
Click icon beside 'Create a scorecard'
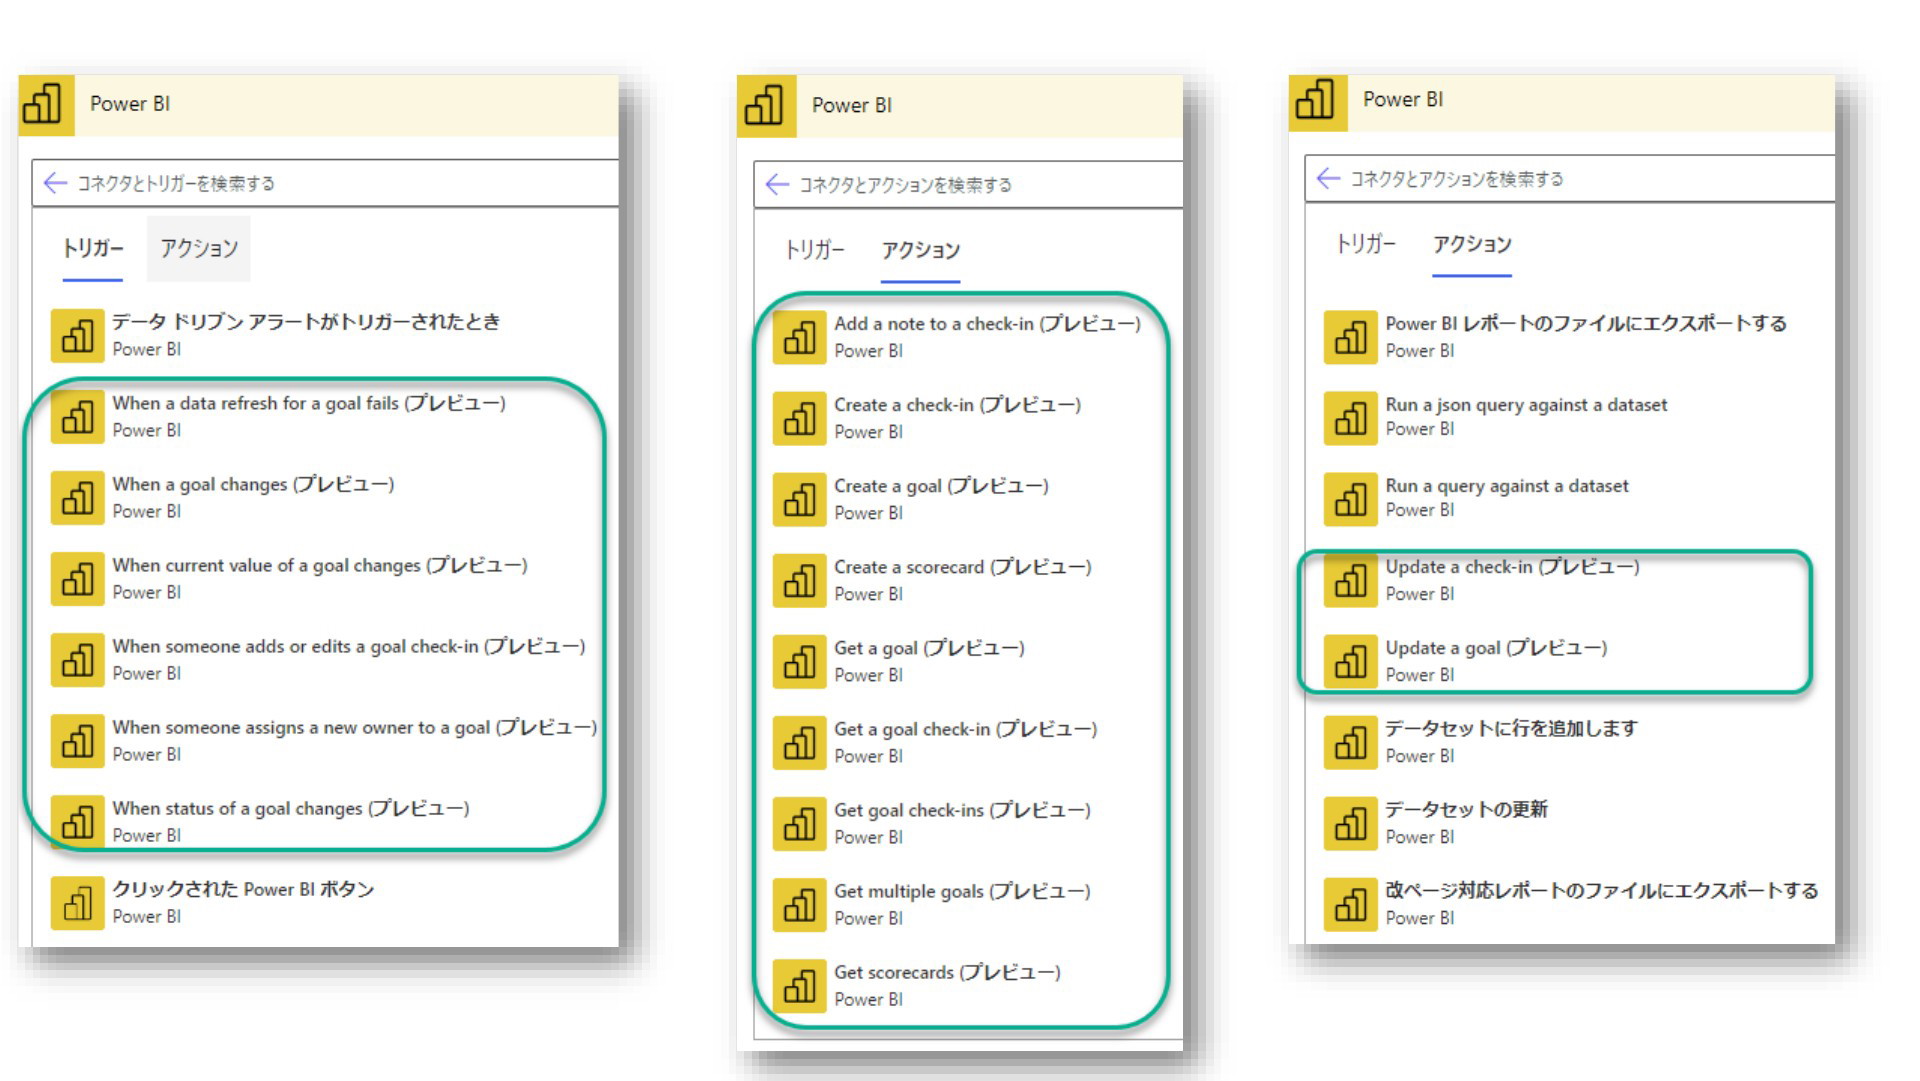[800, 580]
